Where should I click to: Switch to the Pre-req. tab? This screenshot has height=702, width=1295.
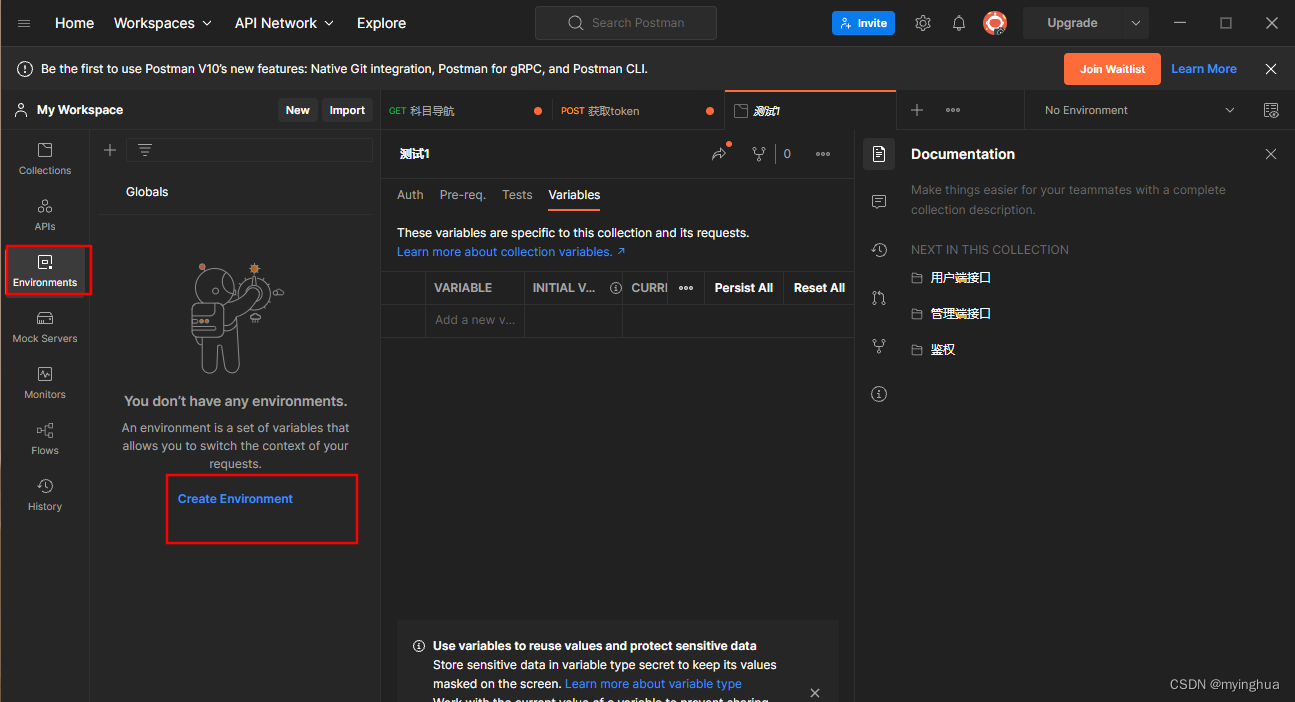(462, 195)
